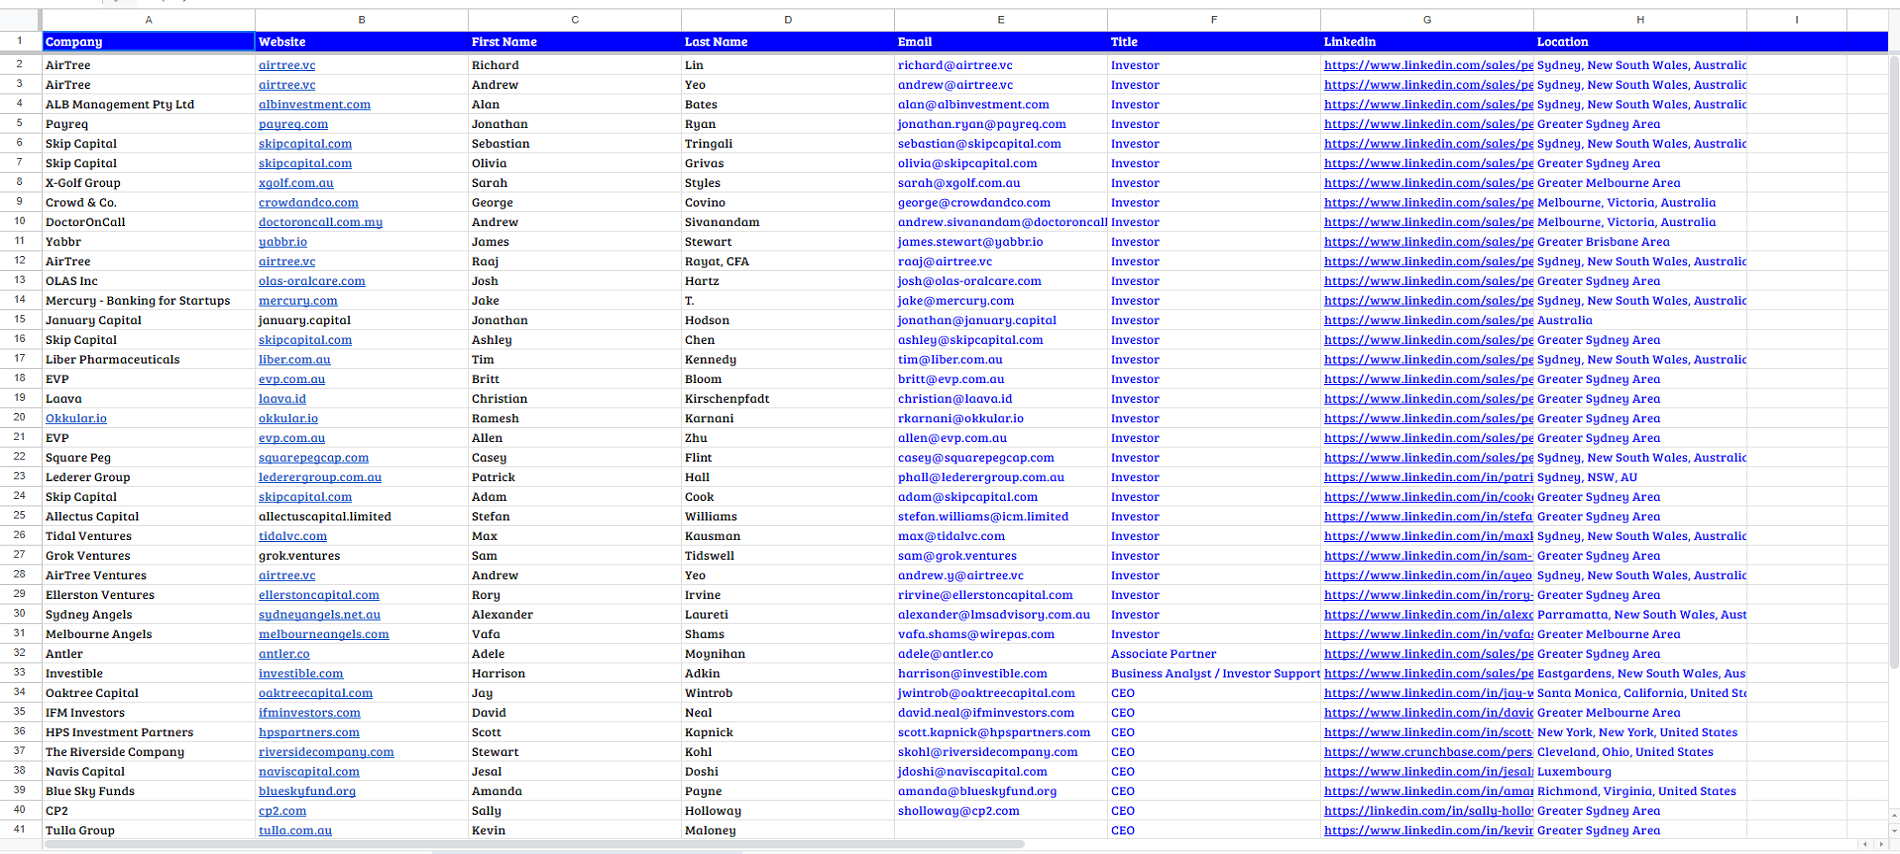The image size is (1900, 854).
Task: Open the hpspartners.com link
Action: tap(309, 732)
